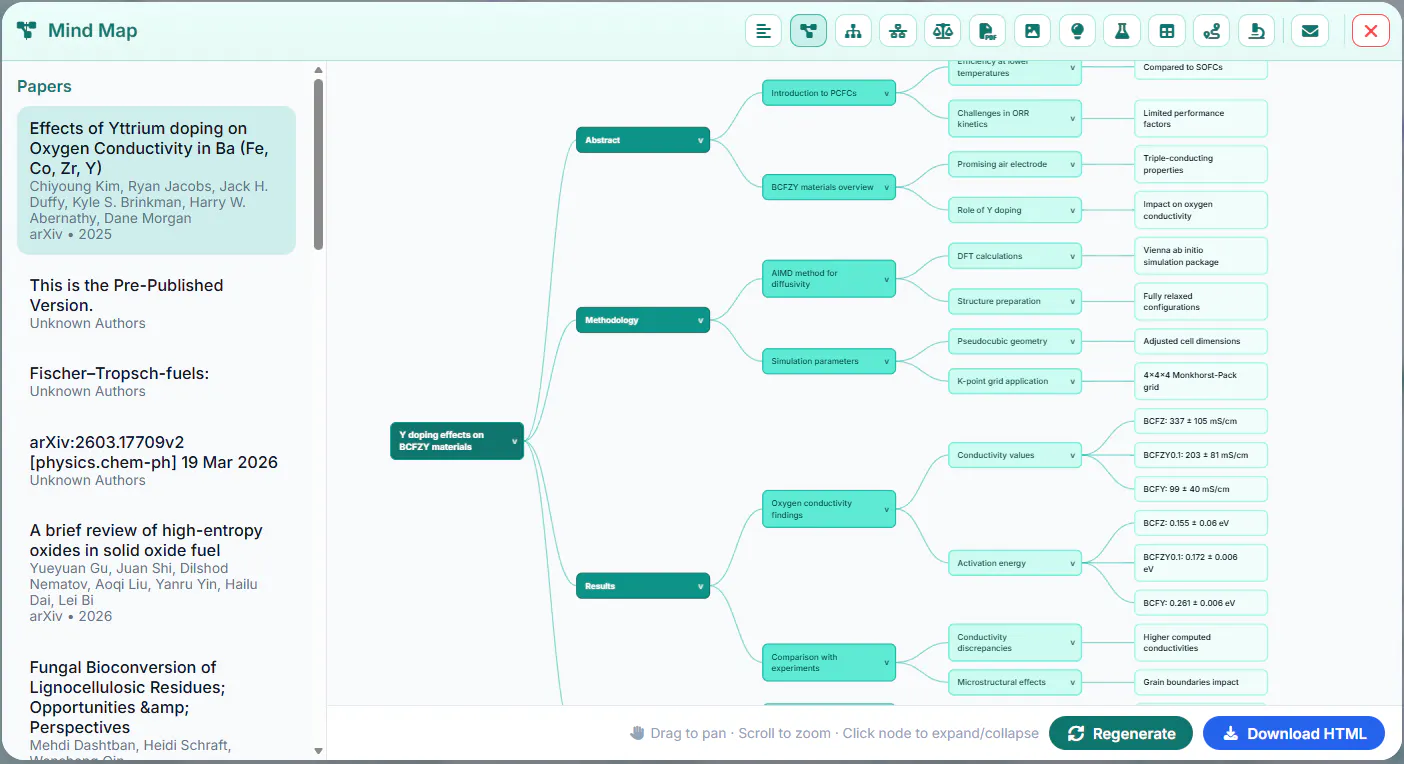Collapse the Methodology node chevron
Screen dimensions: 1404x764
700,320
